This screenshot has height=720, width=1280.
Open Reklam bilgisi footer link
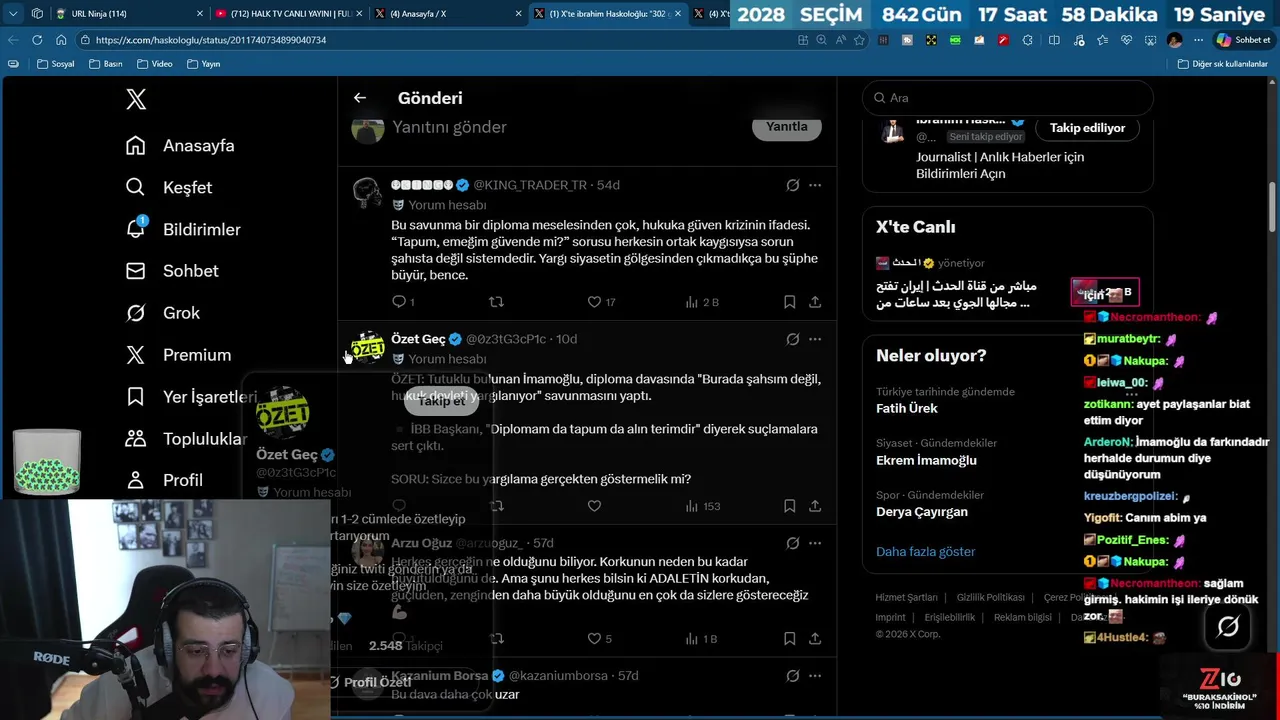coord(1022,617)
